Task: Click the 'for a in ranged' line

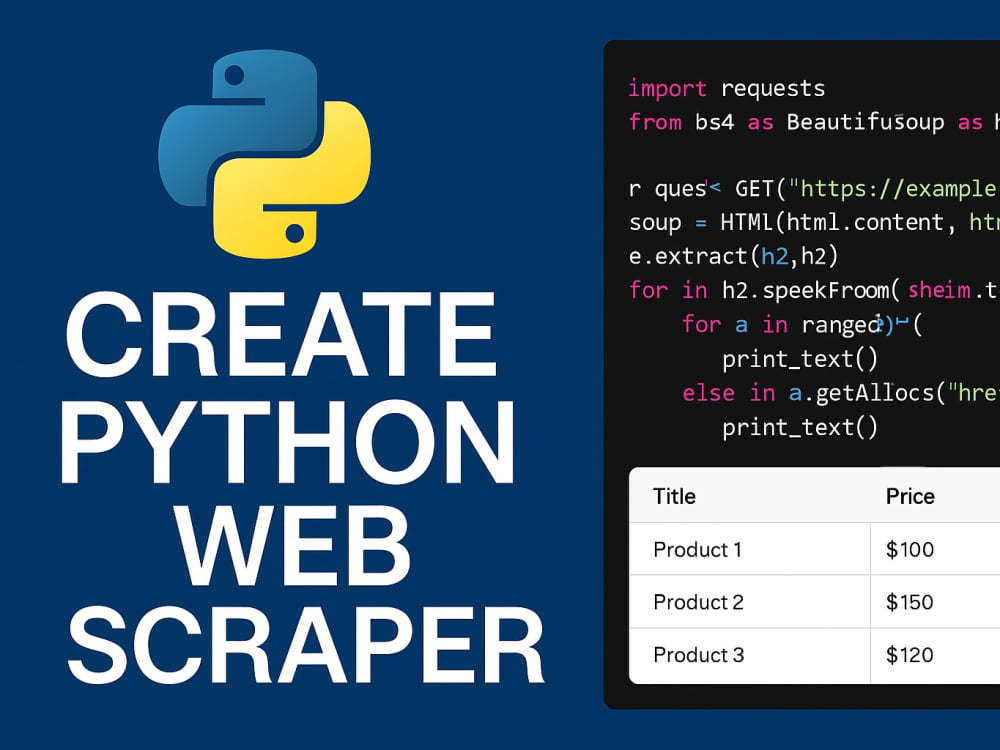Action: pyautogui.click(x=802, y=325)
